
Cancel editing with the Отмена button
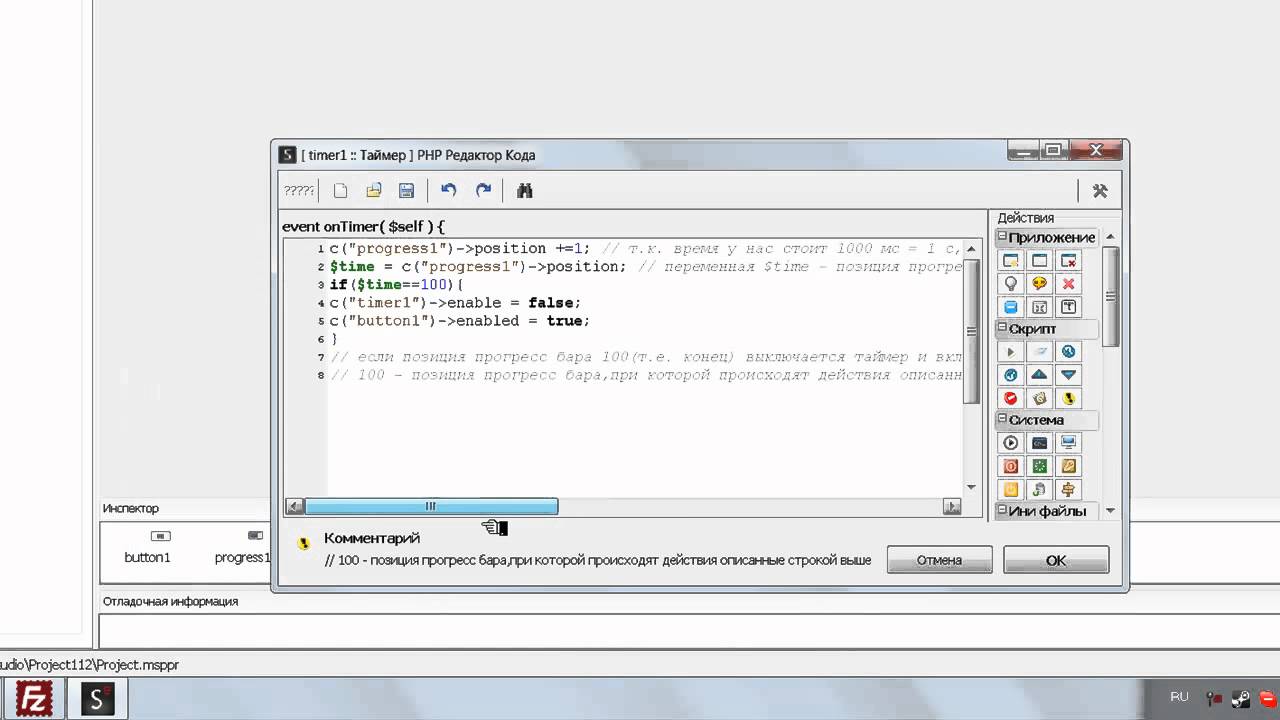click(939, 560)
